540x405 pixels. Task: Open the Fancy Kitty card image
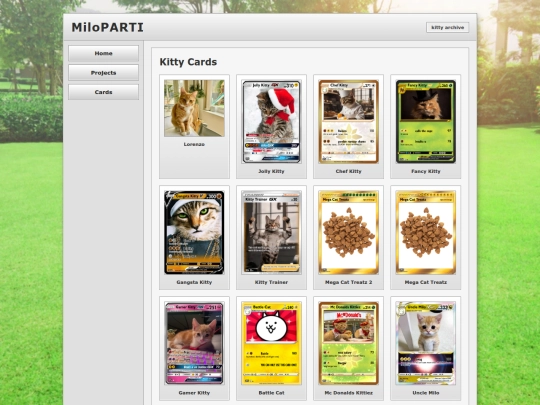click(x=426, y=122)
